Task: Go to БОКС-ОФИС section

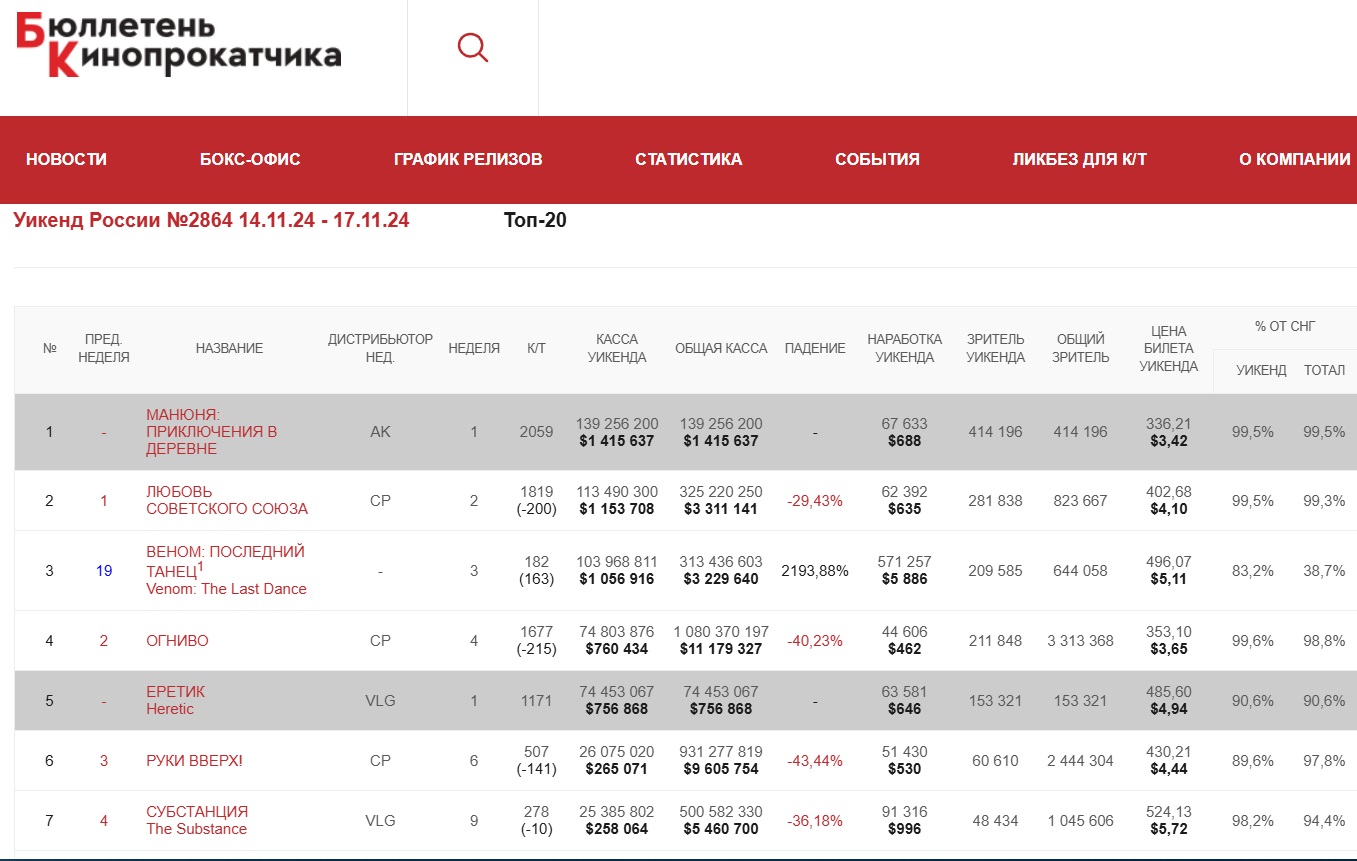Action: tap(250, 159)
